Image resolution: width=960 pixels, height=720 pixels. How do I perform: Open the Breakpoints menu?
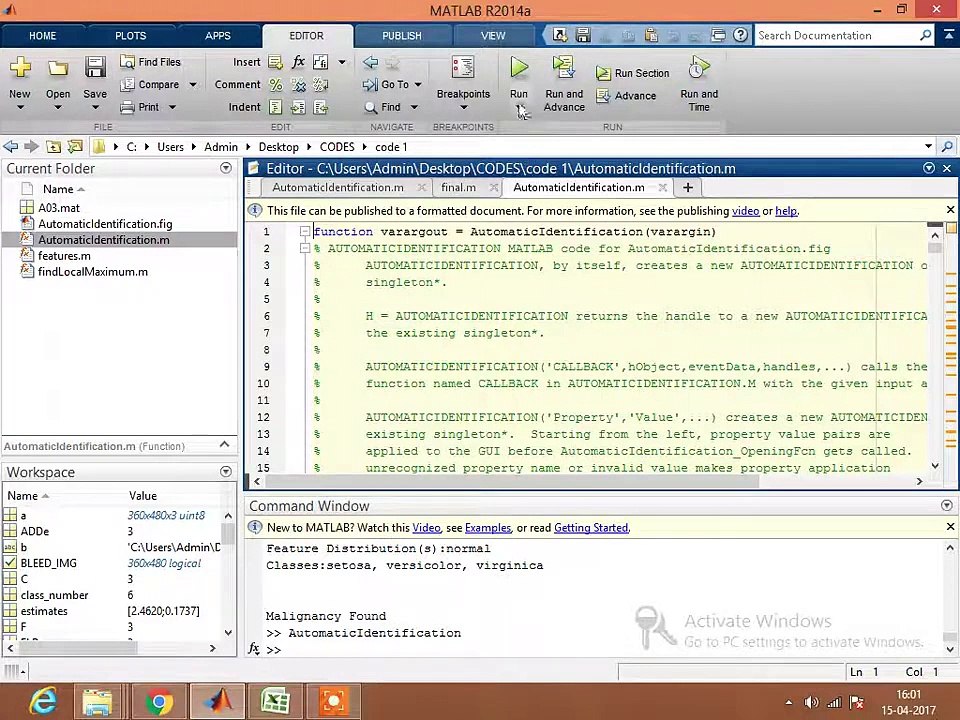[x=463, y=83]
